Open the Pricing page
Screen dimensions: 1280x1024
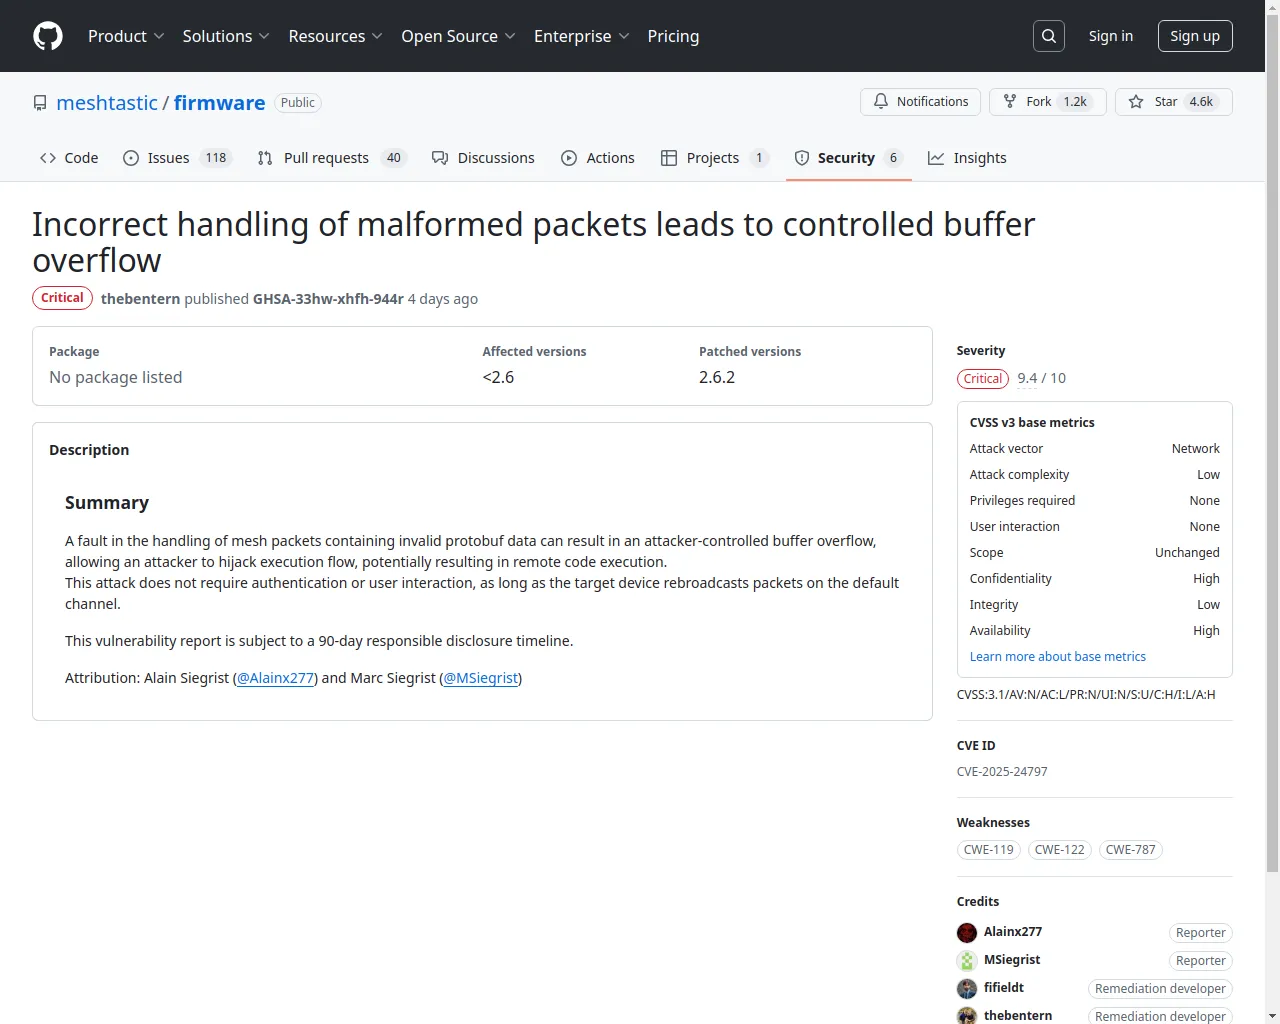[x=673, y=36]
